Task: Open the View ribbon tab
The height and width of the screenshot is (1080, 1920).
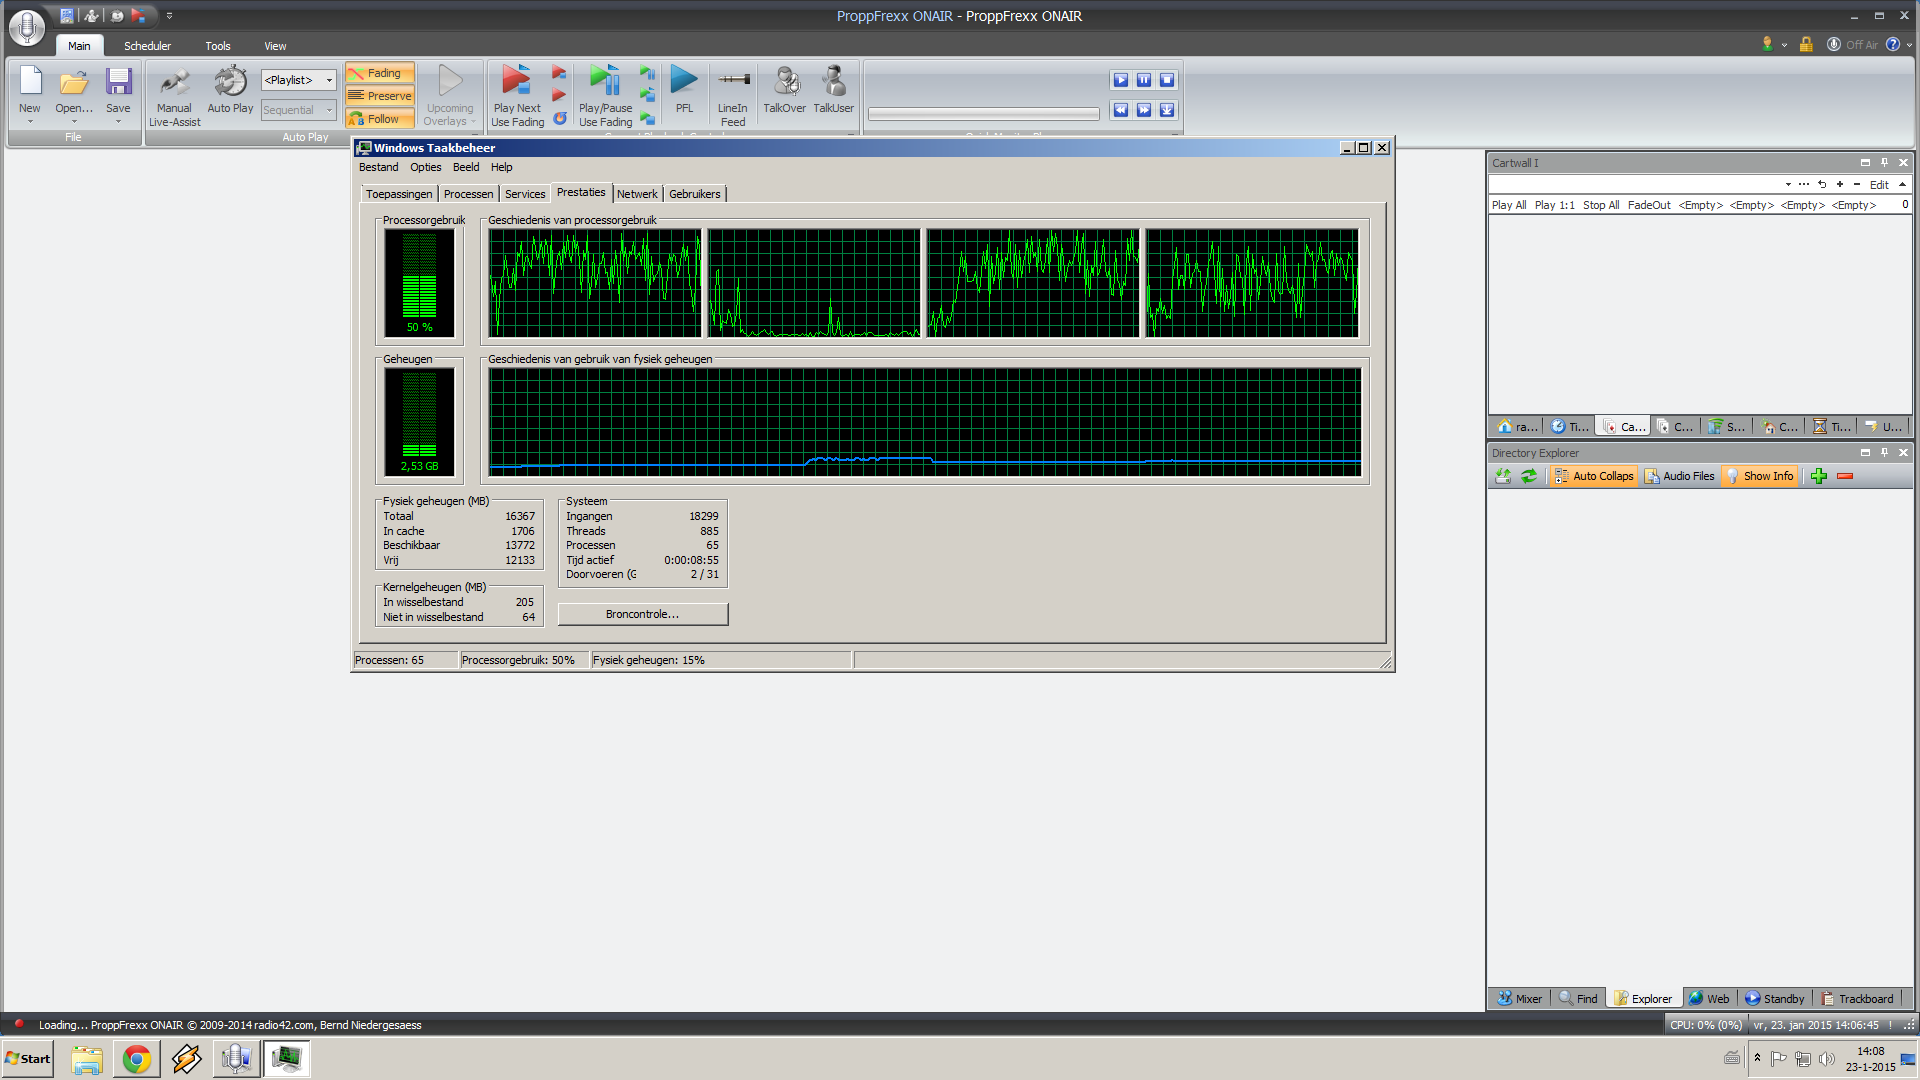Action: tap(275, 46)
